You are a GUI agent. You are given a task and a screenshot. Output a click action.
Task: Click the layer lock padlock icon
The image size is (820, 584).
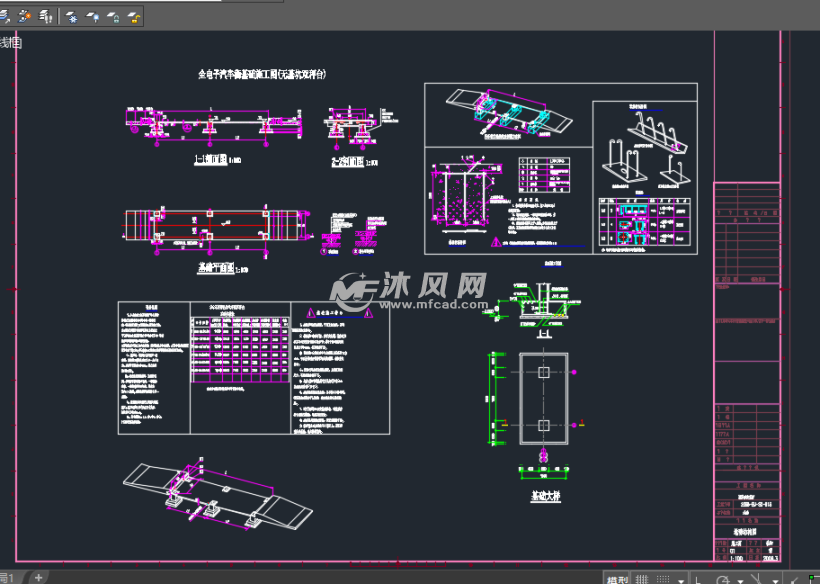(113, 16)
